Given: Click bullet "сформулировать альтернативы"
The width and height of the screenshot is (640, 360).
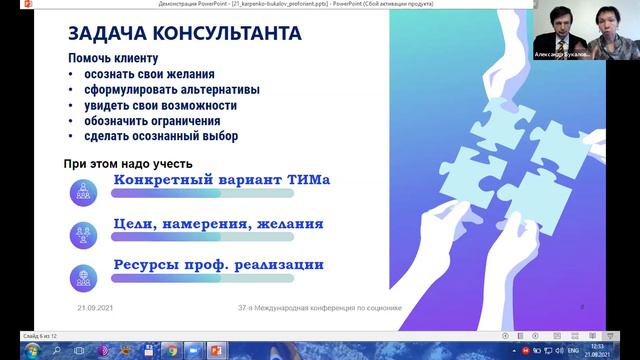Looking at the screenshot, I should click(x=172, y=89).
